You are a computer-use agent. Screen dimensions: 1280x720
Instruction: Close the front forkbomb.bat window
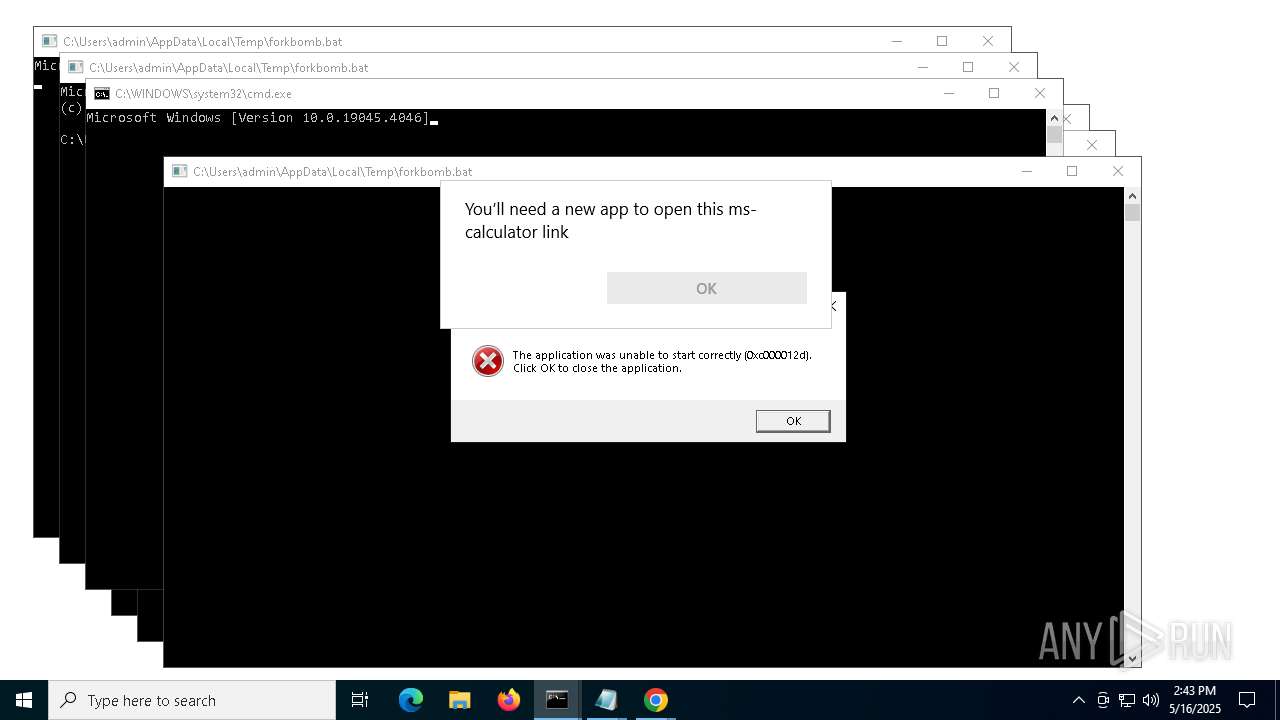pyautogui.click(x=1118, y=171)
